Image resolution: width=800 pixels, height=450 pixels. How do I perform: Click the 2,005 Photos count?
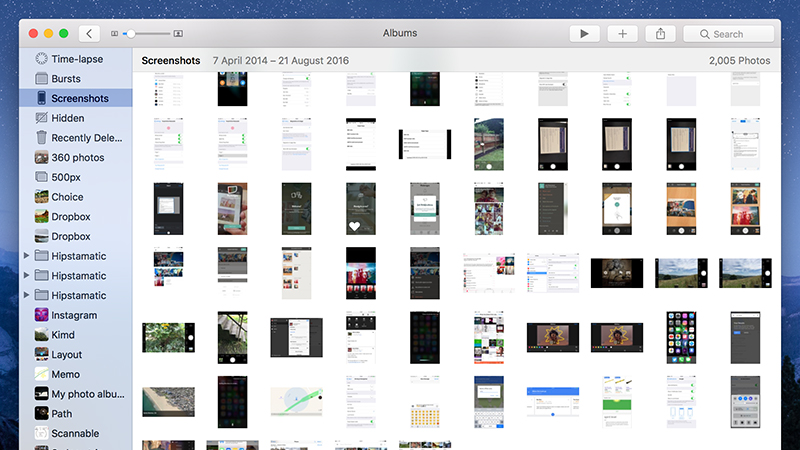739,60
